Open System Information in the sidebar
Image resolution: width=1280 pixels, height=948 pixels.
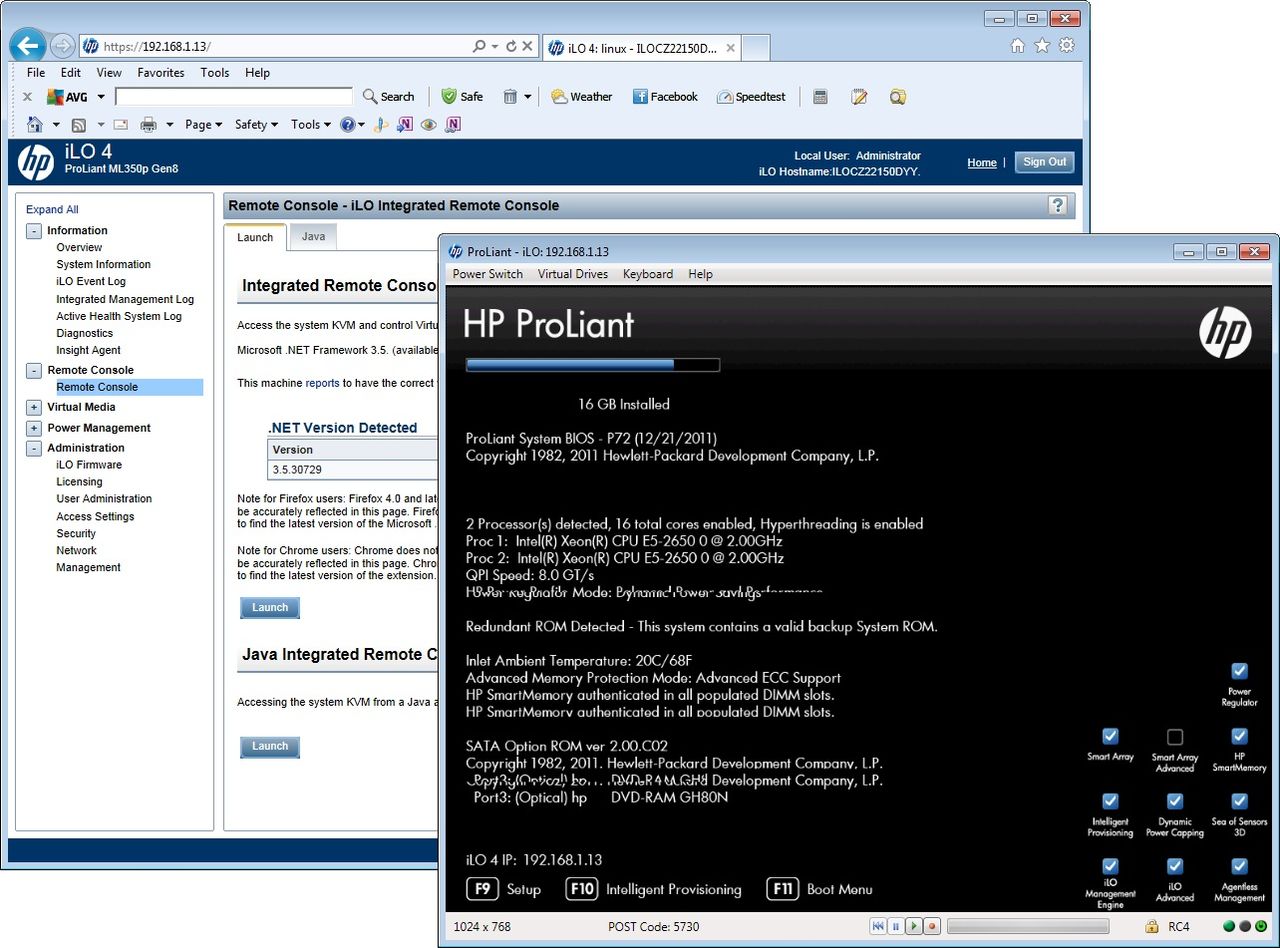click(103, 265)
